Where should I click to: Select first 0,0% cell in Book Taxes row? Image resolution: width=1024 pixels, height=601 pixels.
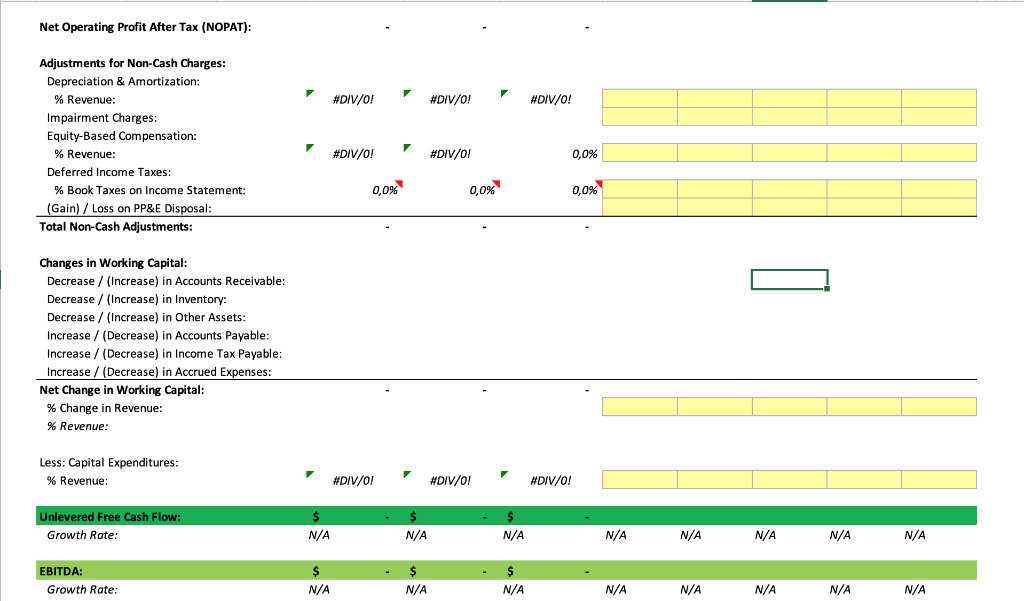385,191
